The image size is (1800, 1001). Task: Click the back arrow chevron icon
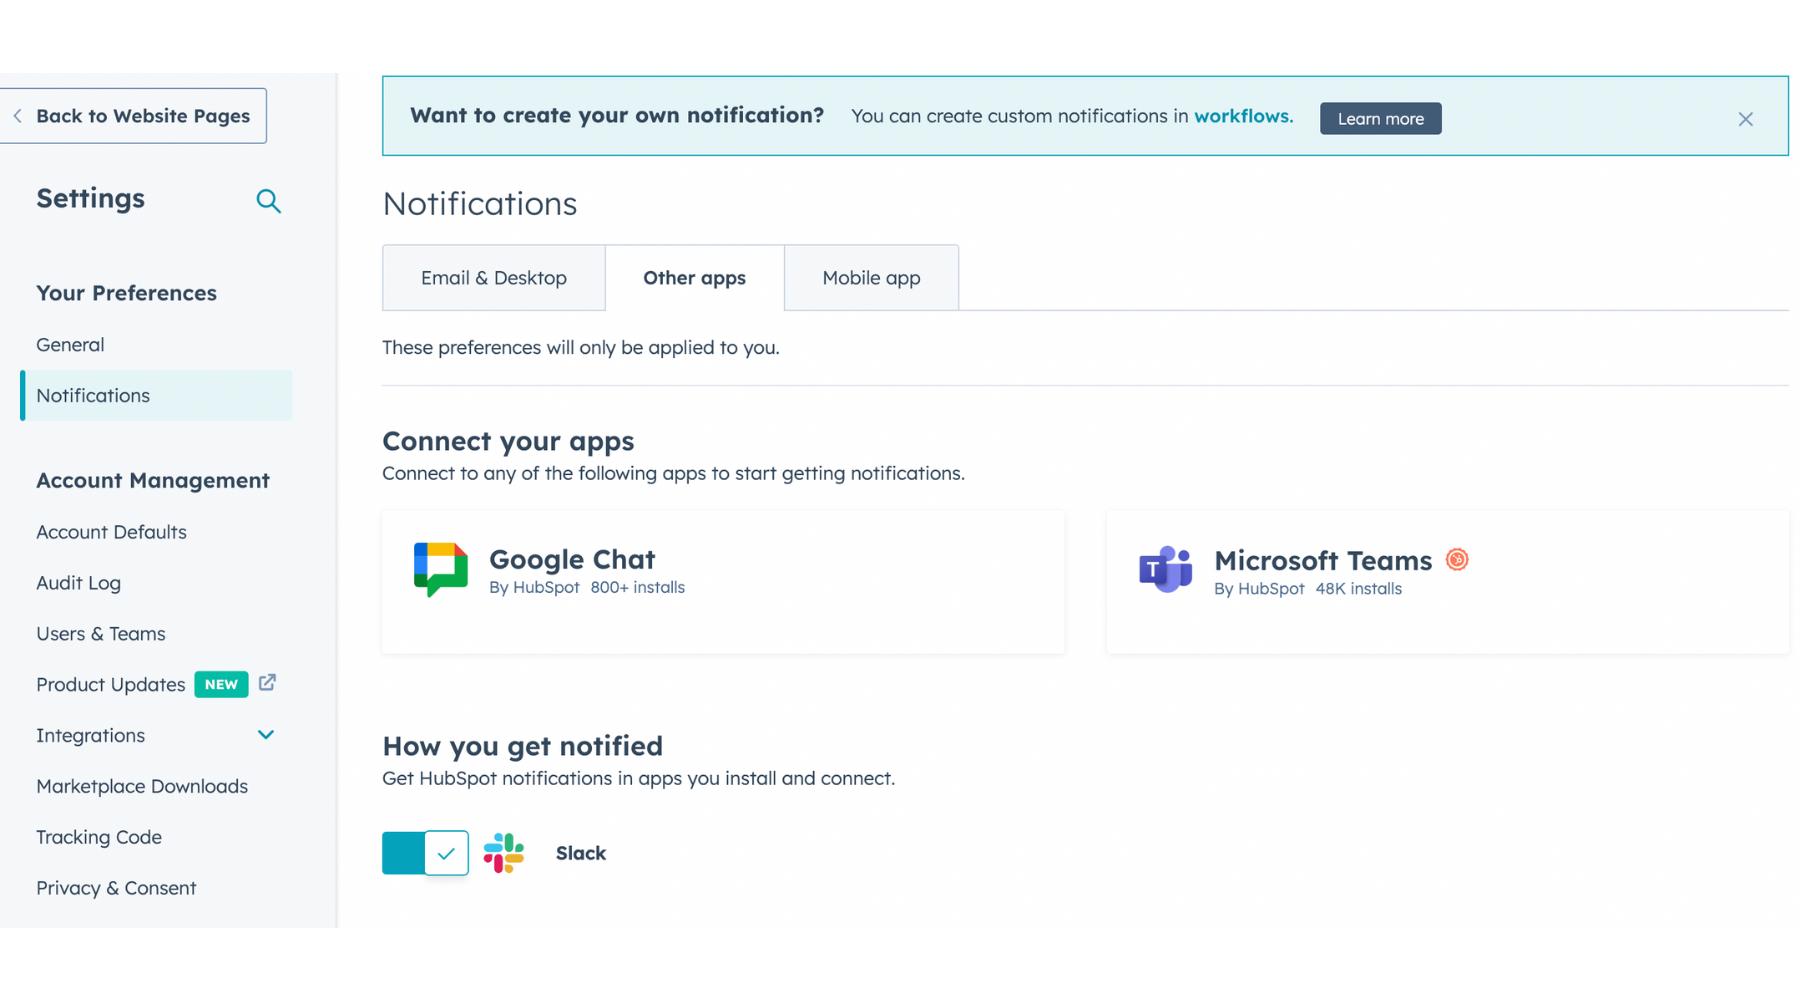pyautogui.click(x=18, y=116)
